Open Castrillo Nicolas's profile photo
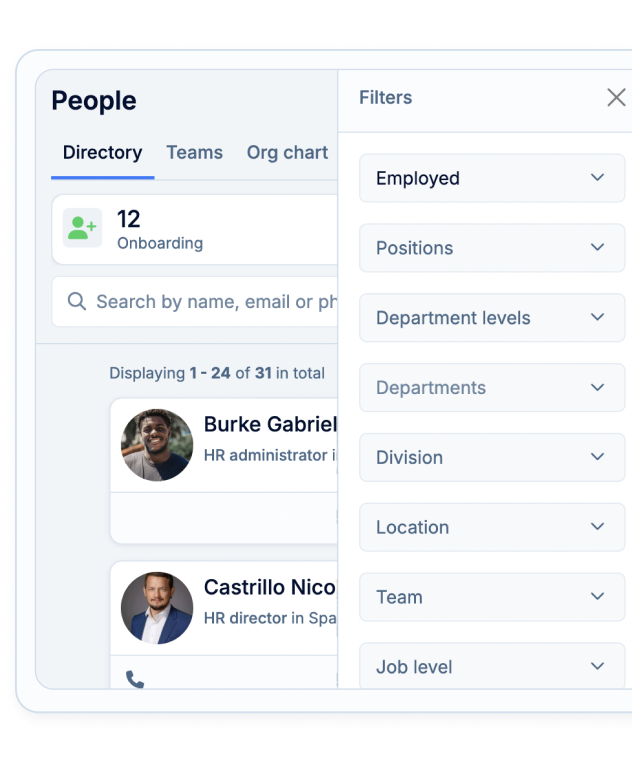This screenshot has height=764, width=632. [x=157, y=608]
